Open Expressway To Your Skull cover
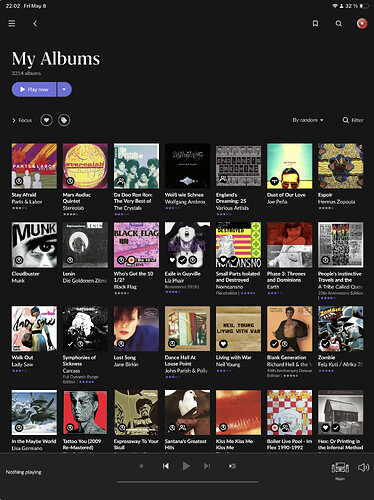374x500 pixels. coord(136,412)
